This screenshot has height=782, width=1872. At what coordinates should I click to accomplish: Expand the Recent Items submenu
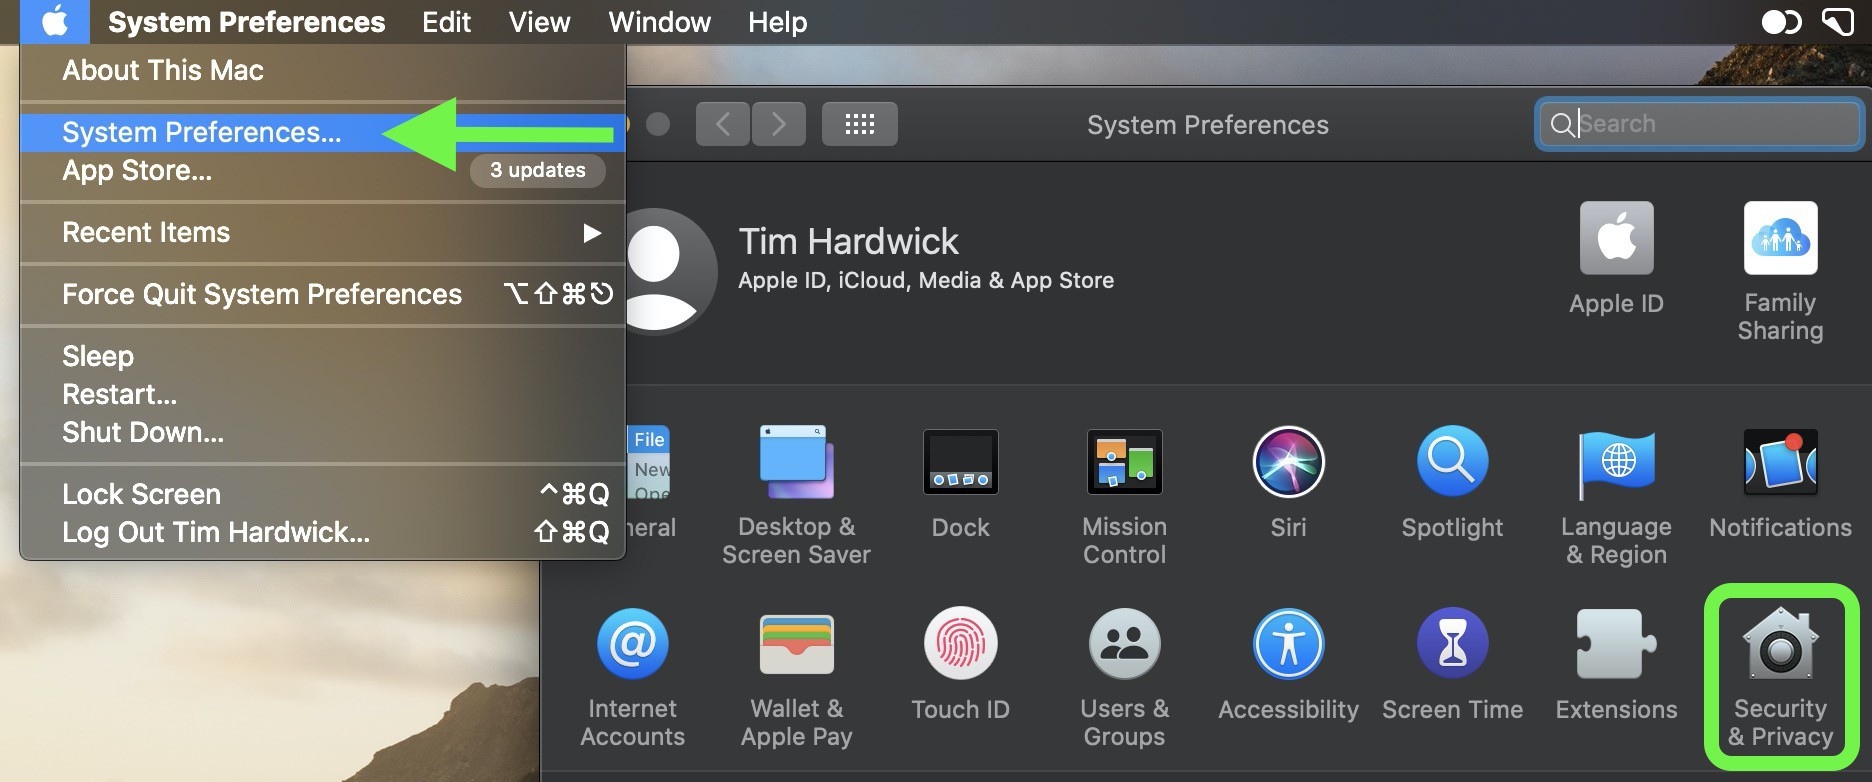pyautogui.click(x=322, y=232)
